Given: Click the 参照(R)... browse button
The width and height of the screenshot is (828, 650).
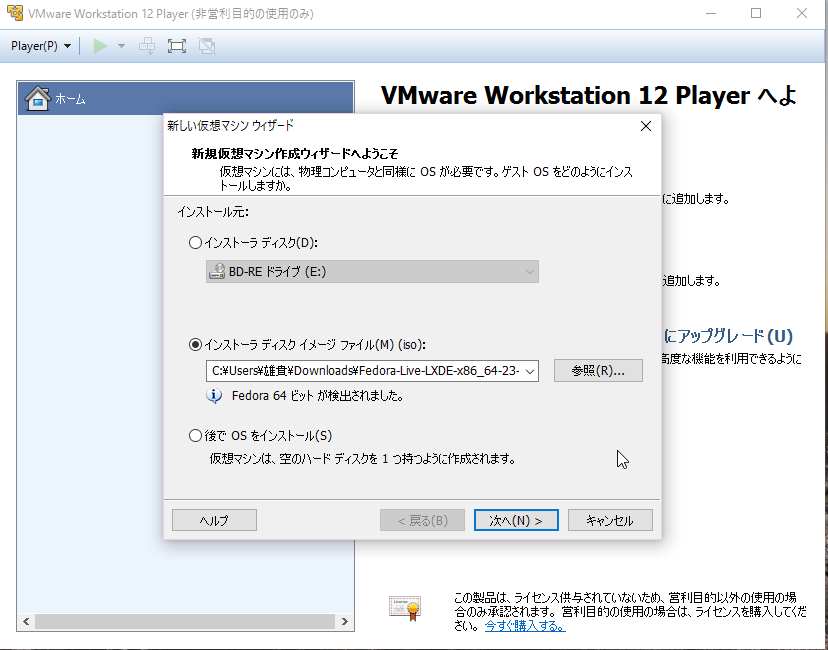Looking at the screenshot, I should [x=598, y=371].
